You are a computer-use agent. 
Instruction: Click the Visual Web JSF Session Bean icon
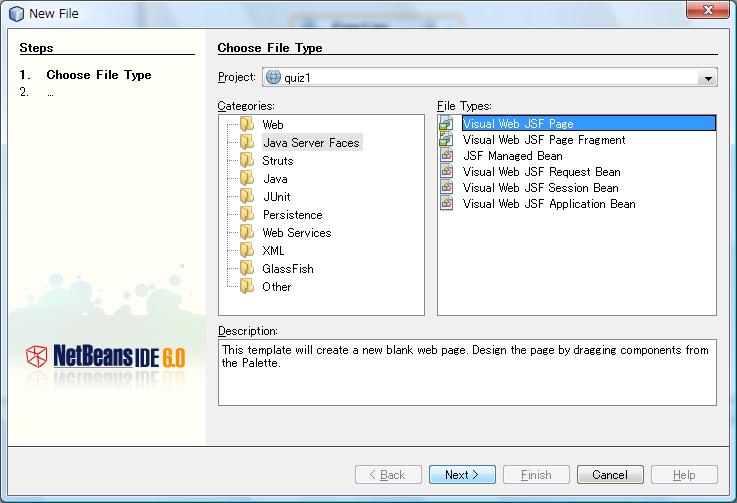point(446,188)
